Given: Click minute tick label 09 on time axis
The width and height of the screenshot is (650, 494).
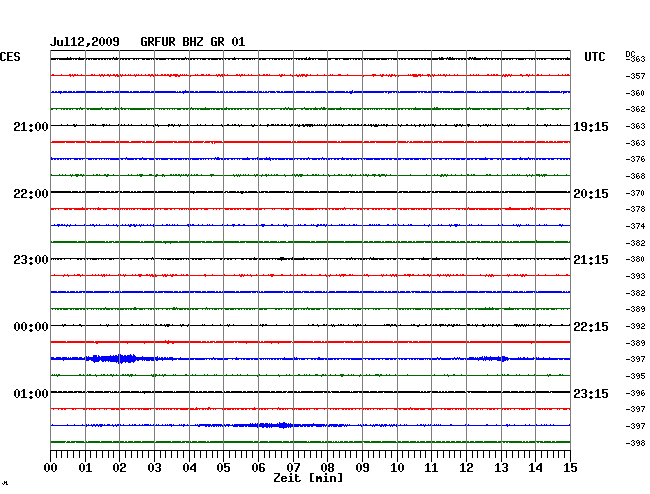Looking at the screenshot, I should click(362, 468).
